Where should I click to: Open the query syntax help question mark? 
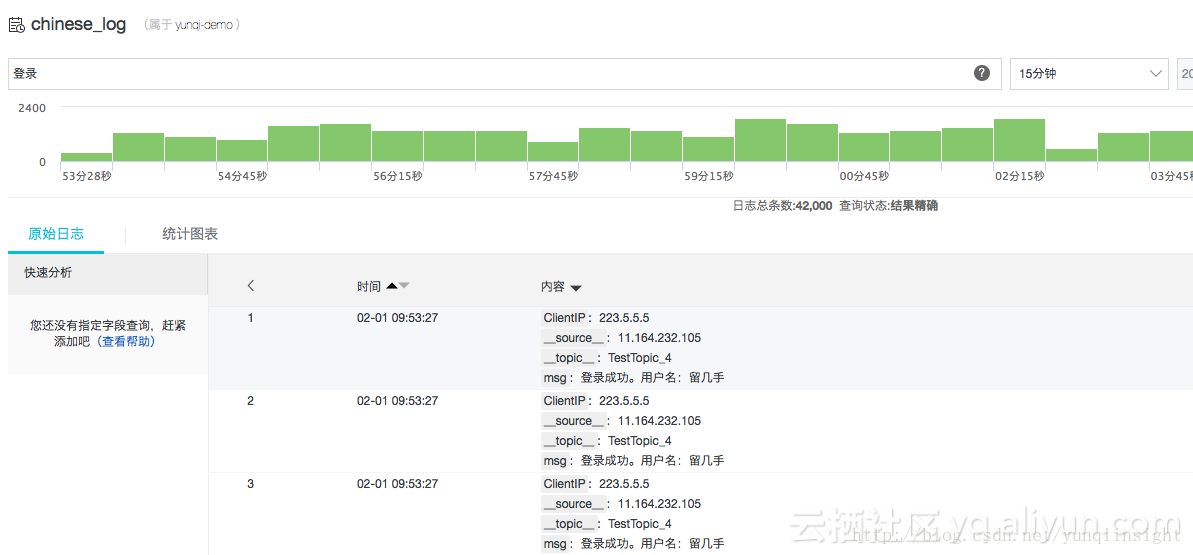[x=981, y=73]
